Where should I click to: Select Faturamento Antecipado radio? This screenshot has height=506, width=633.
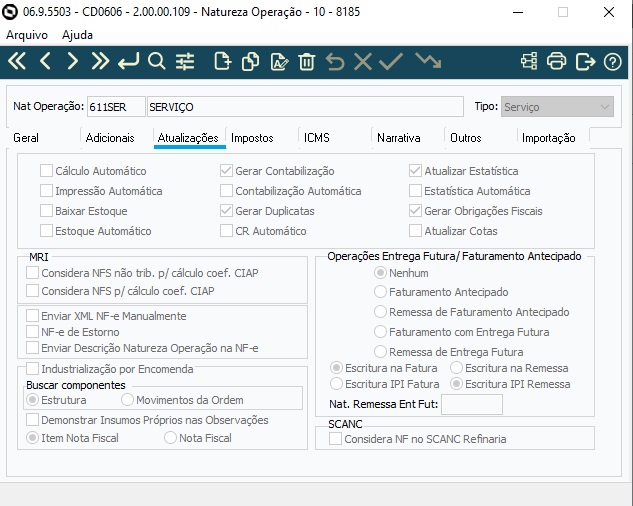coord(380,292)
